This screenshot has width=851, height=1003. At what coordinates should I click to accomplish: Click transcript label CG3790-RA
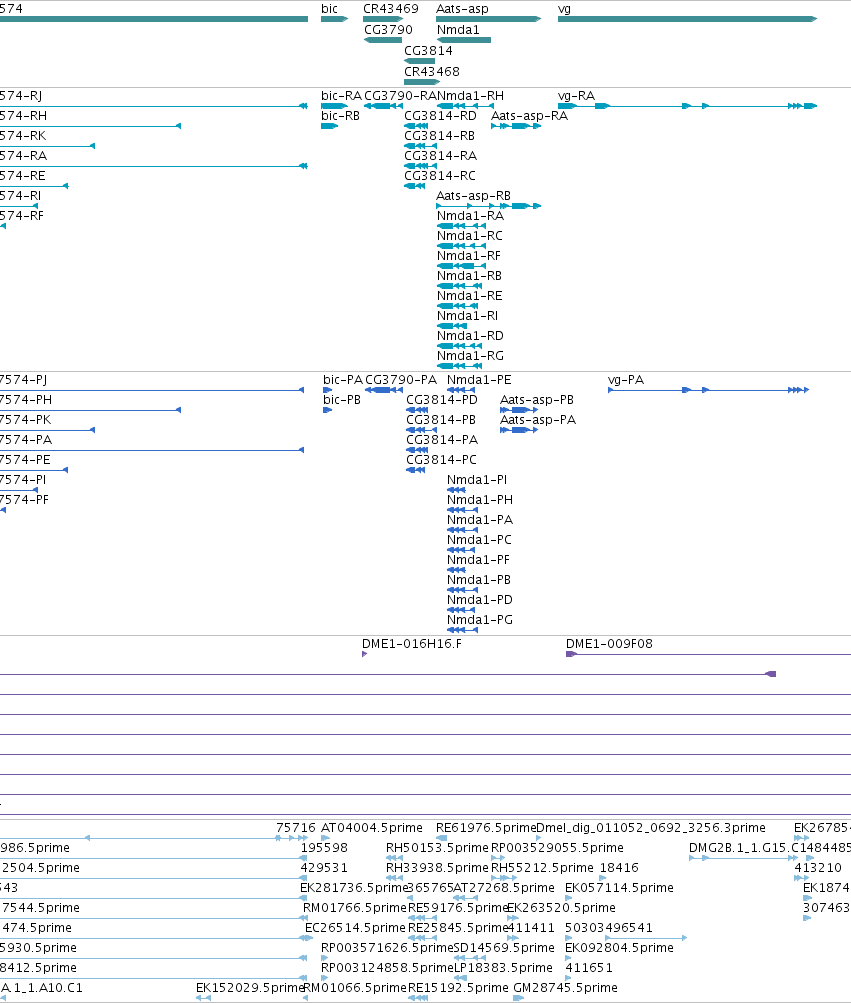[401, 96]
